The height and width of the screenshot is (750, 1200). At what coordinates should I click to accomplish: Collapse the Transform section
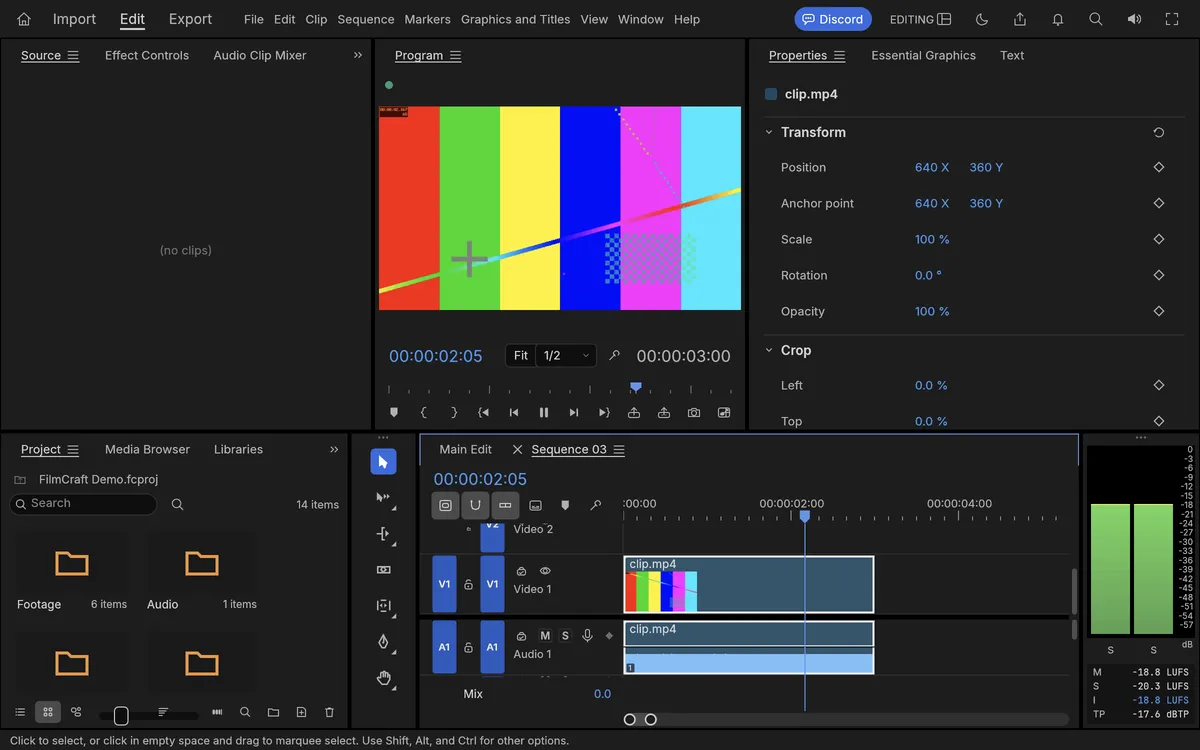pos(769,132)
